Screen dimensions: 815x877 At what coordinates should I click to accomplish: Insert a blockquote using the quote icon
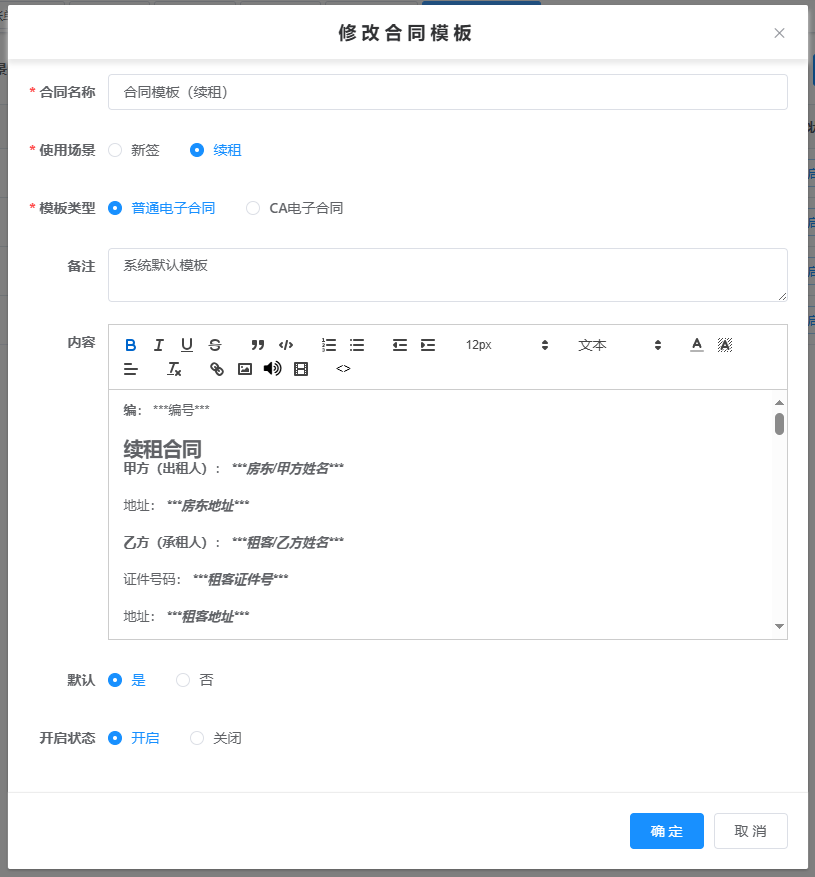point(257,345)
